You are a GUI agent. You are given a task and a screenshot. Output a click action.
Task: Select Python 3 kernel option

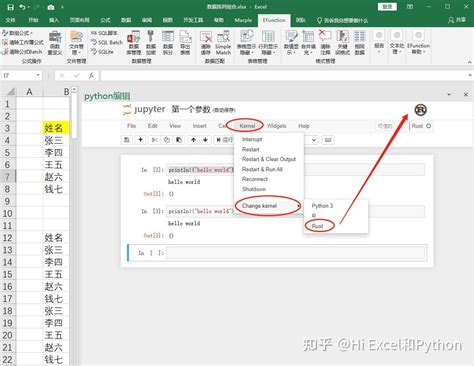pyautogui.click(x=322, y=206)
